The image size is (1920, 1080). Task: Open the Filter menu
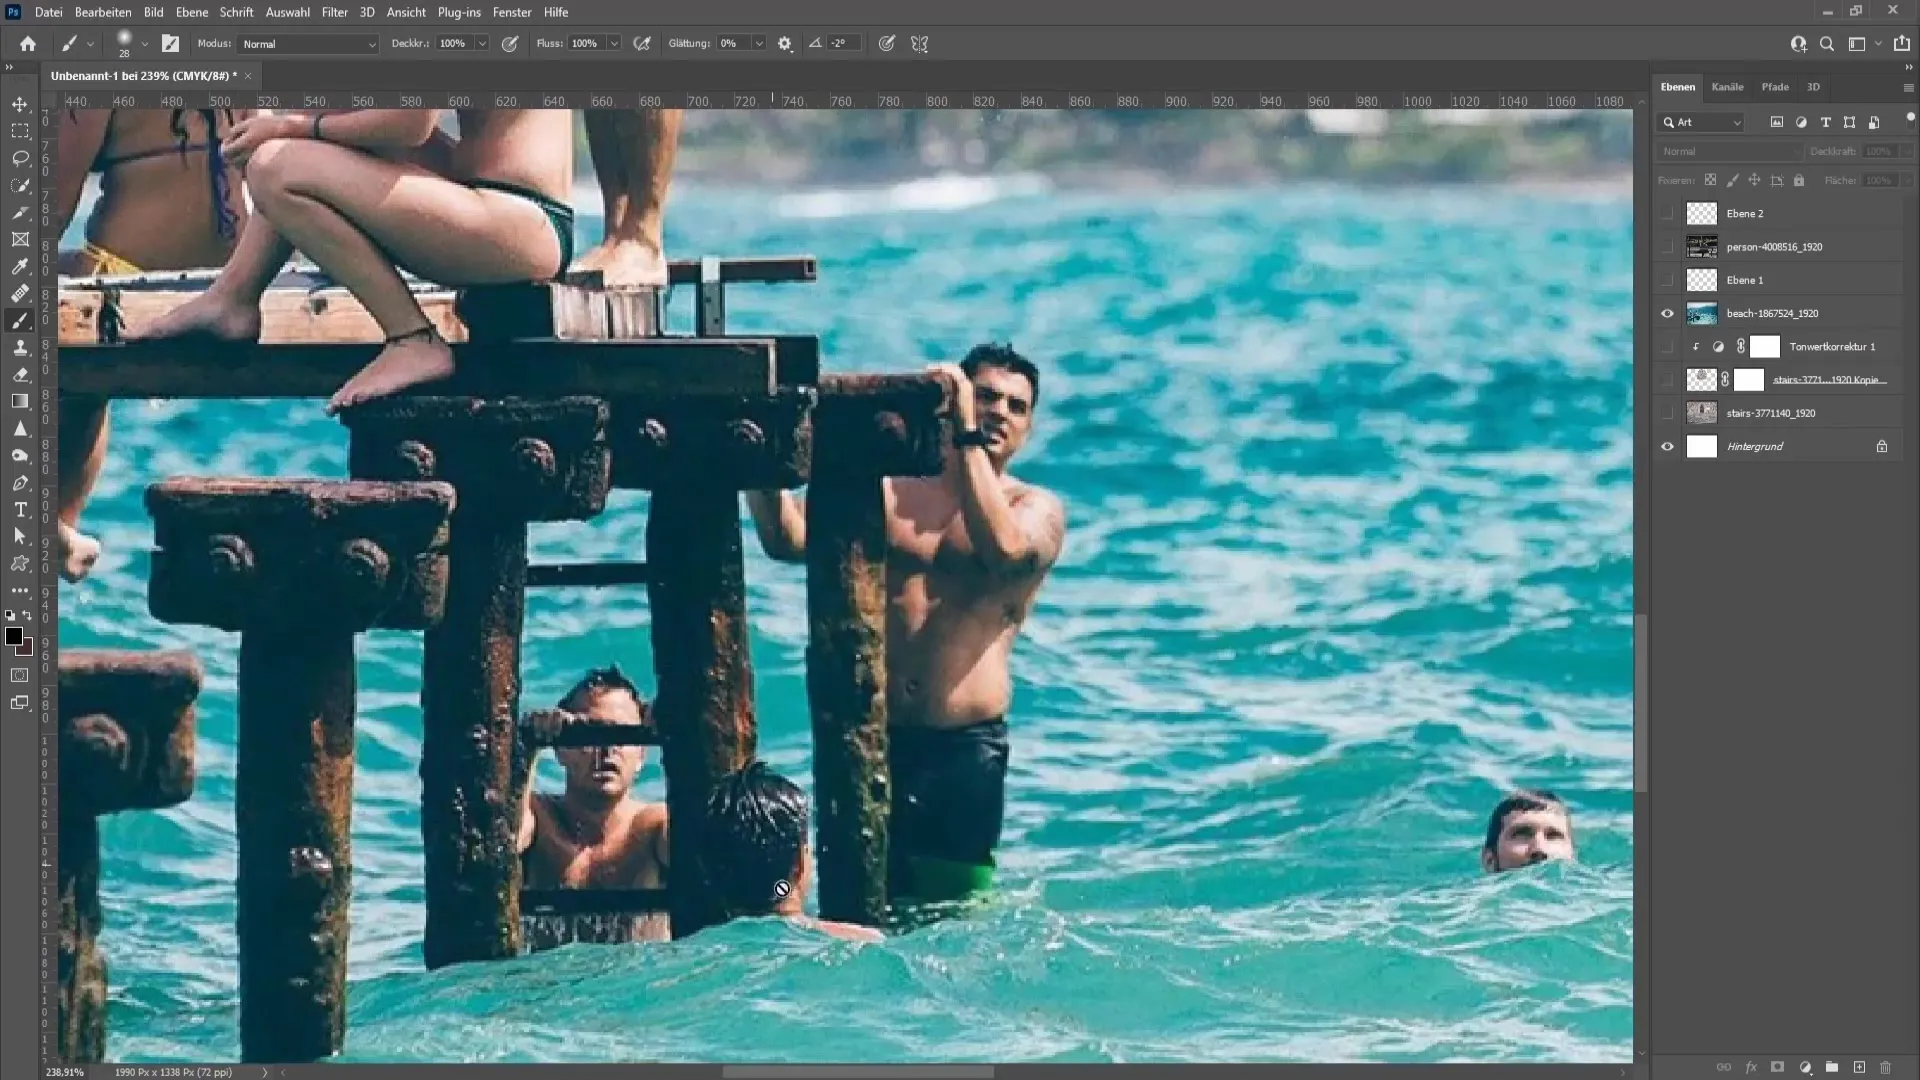(332, 12)
